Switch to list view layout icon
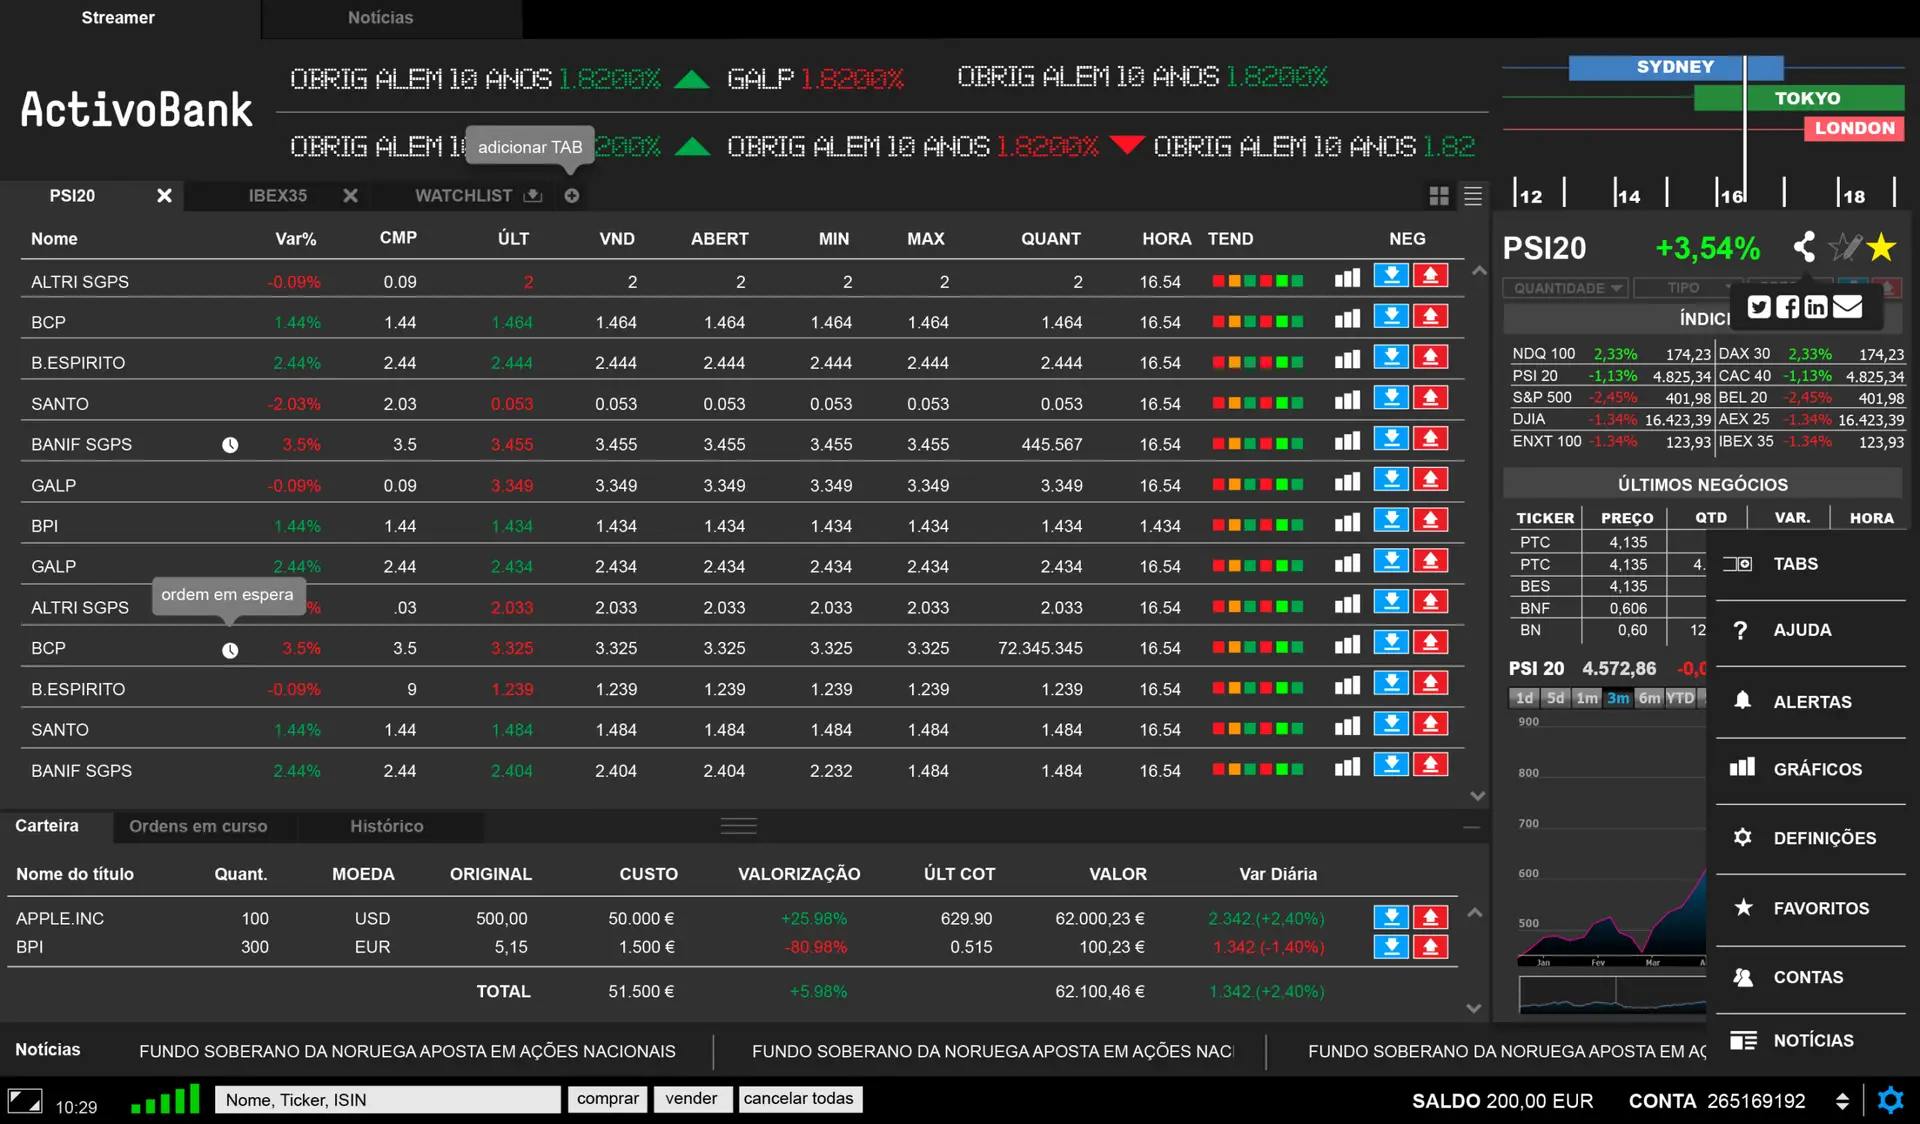Viewport: 1920px width, 1124px height. pos(1473,196)
